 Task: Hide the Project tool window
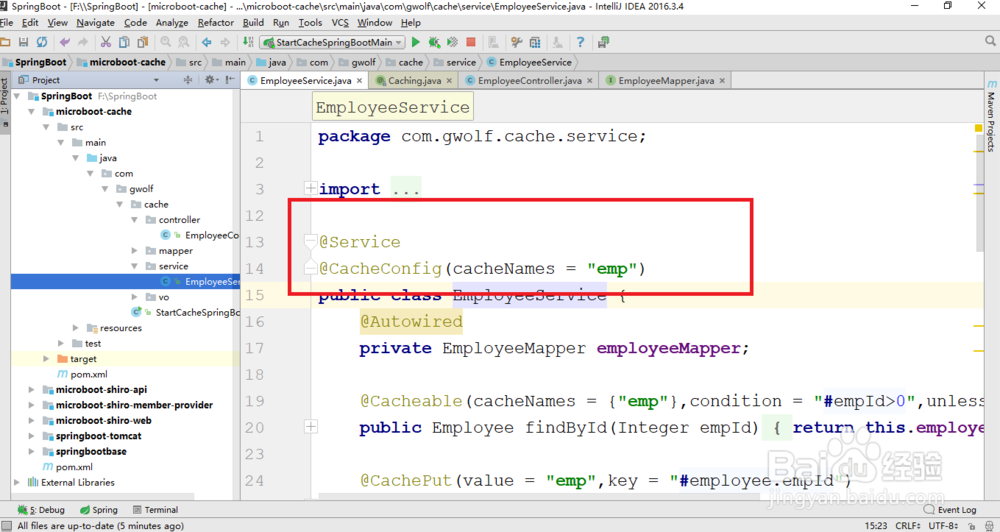(x=230, y=80)
